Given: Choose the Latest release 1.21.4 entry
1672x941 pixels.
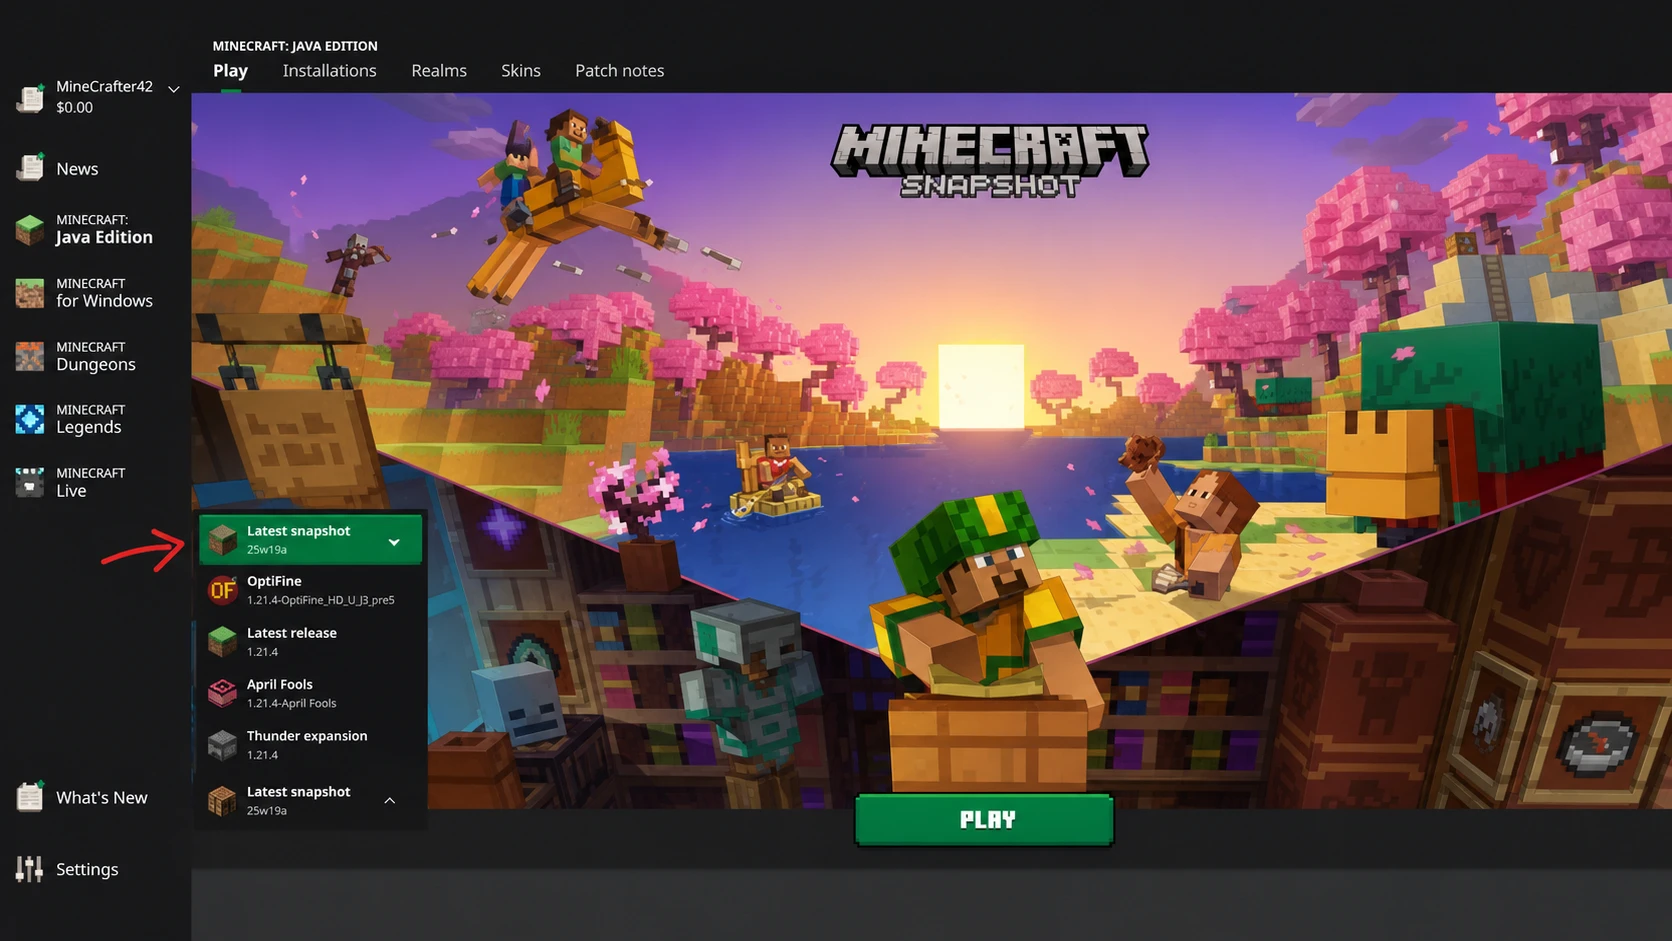Looking at the screenshot, I should click(x=311, y=641).
